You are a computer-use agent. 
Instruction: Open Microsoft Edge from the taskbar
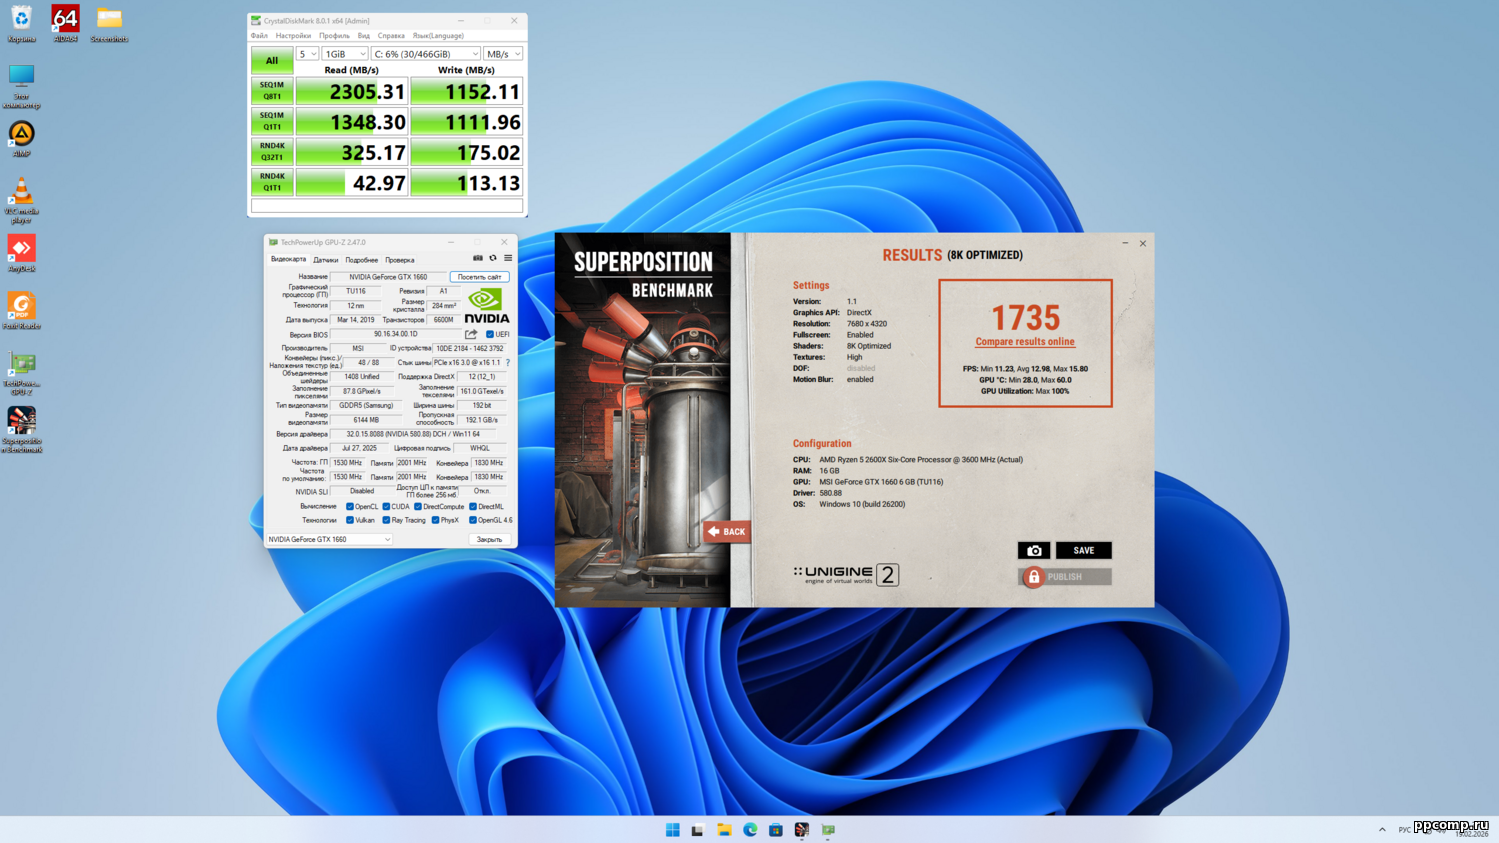coord(750,830)
